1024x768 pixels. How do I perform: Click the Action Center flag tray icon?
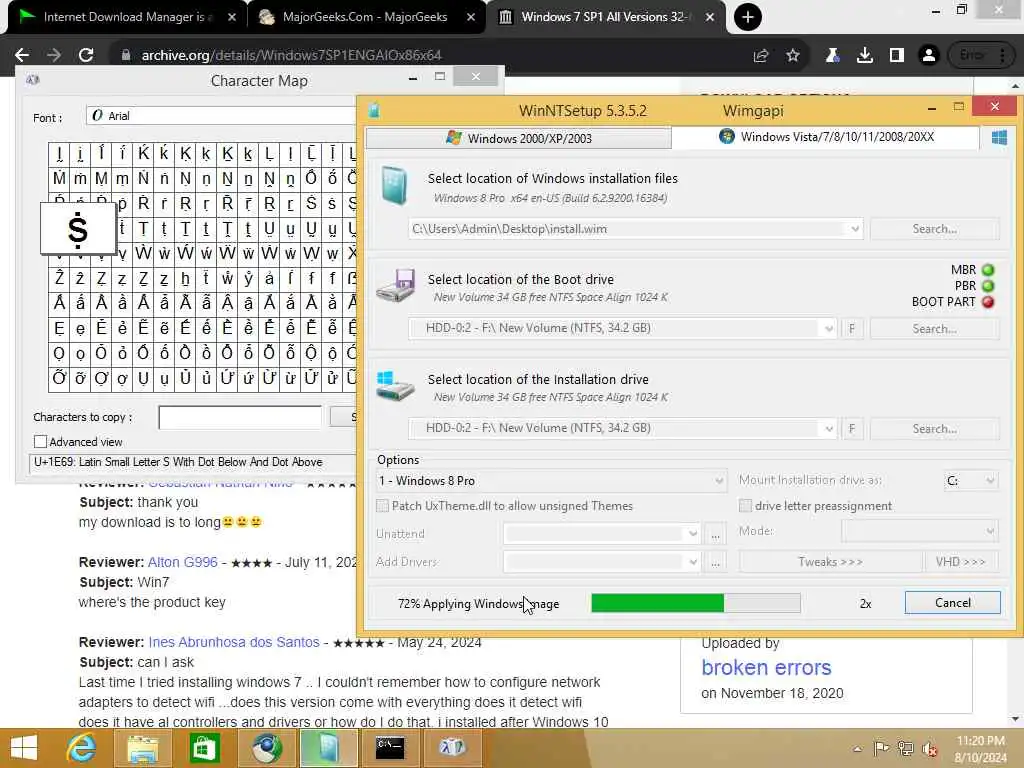click(881, 749)
